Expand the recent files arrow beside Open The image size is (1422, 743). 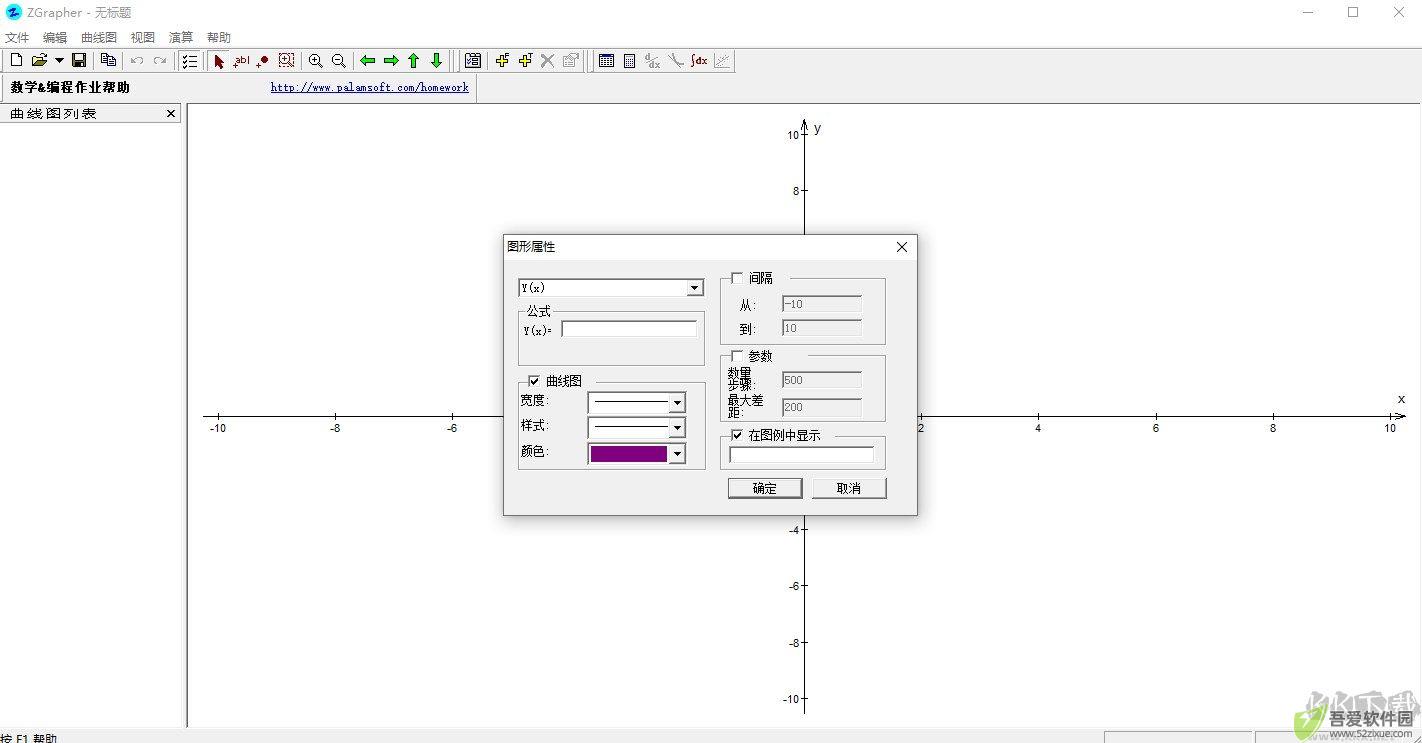[59, 61]
